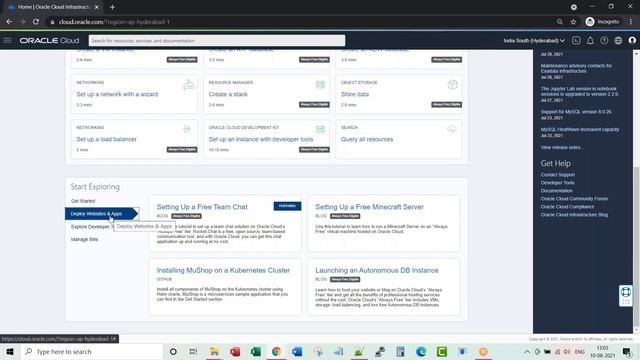Open the Jupyter Lab version release note

coord(579,91)
